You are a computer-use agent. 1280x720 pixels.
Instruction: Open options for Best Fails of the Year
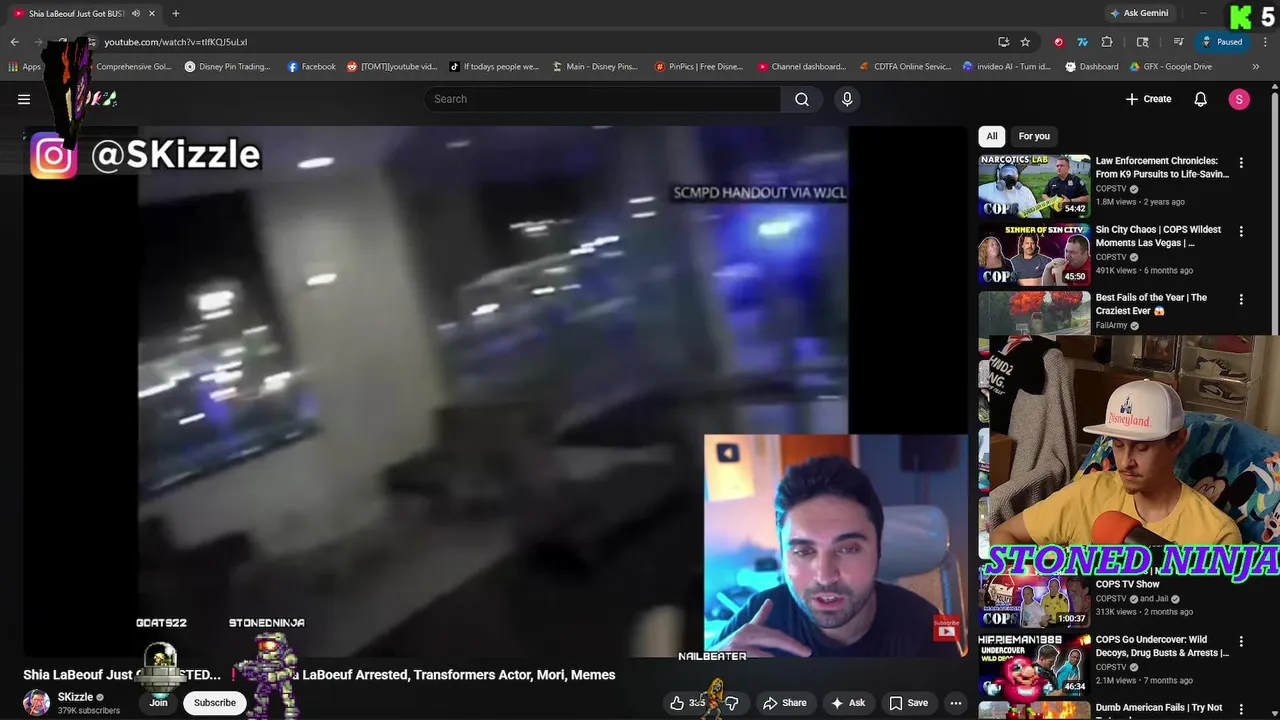click(x=1241, y=299)
